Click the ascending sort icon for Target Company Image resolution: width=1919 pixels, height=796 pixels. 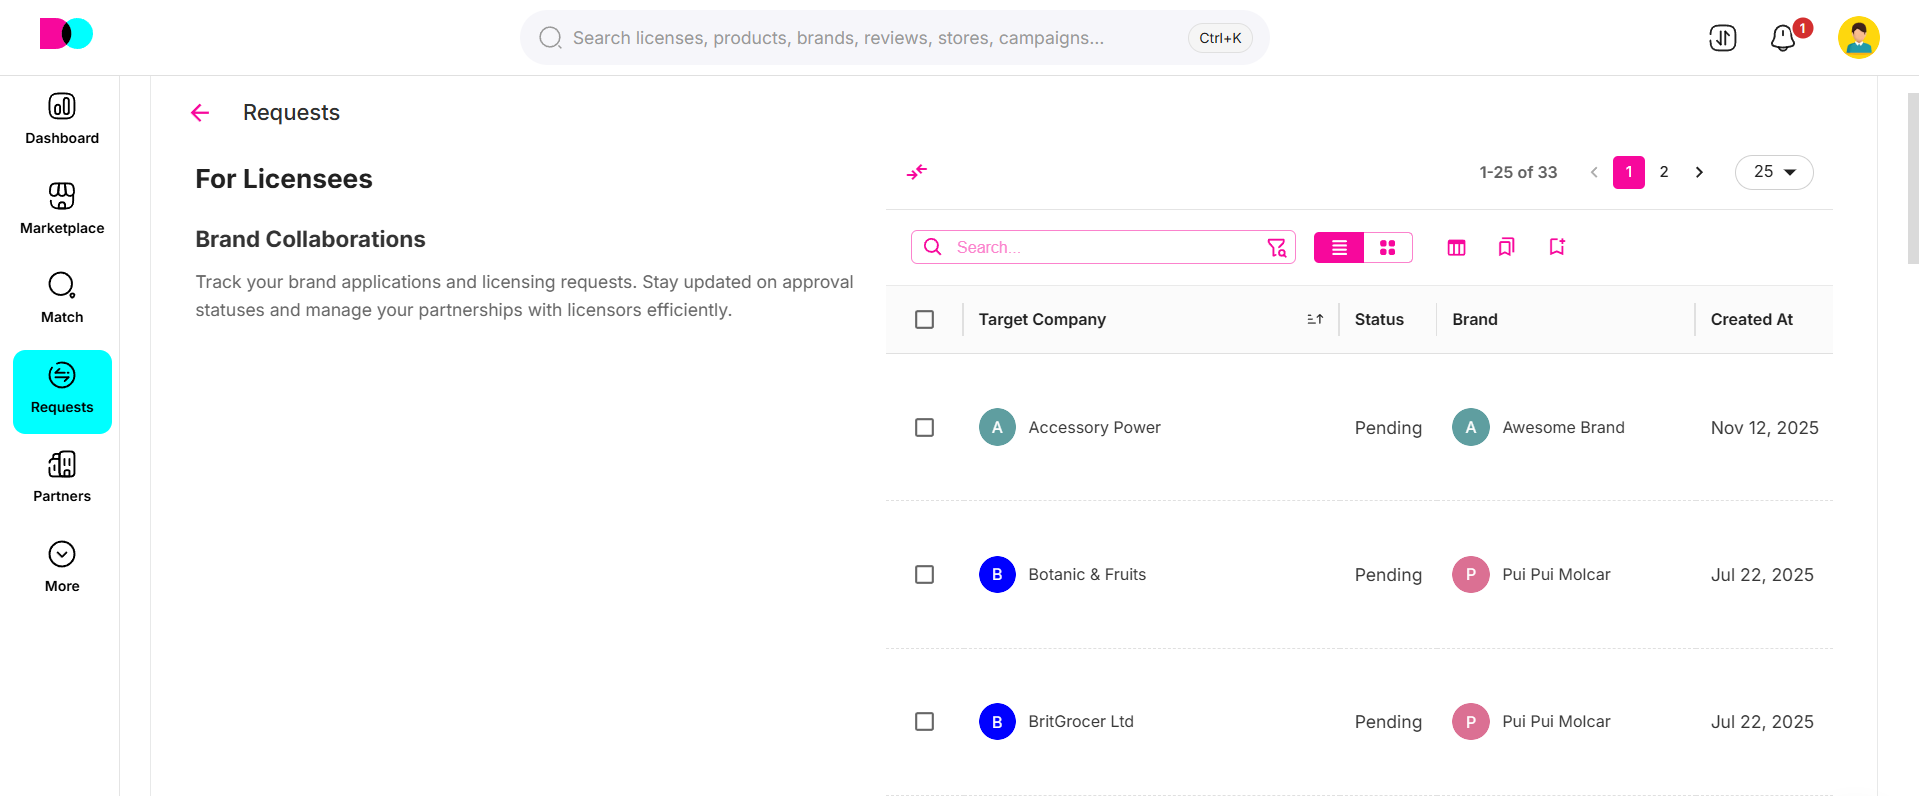[1315, 320]
